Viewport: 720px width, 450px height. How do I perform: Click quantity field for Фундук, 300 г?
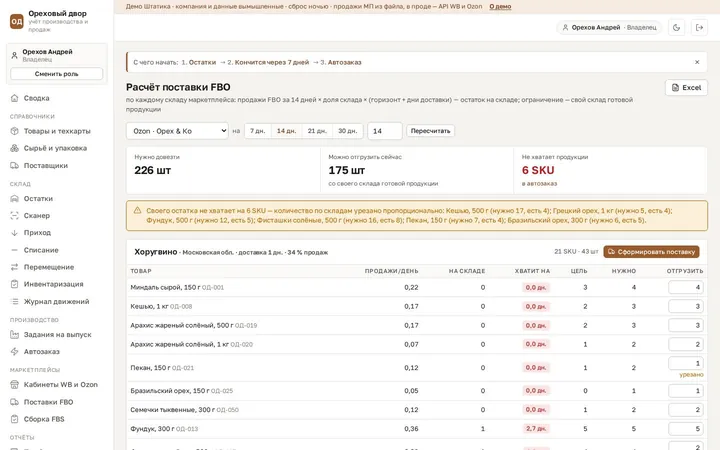[686, 429]
